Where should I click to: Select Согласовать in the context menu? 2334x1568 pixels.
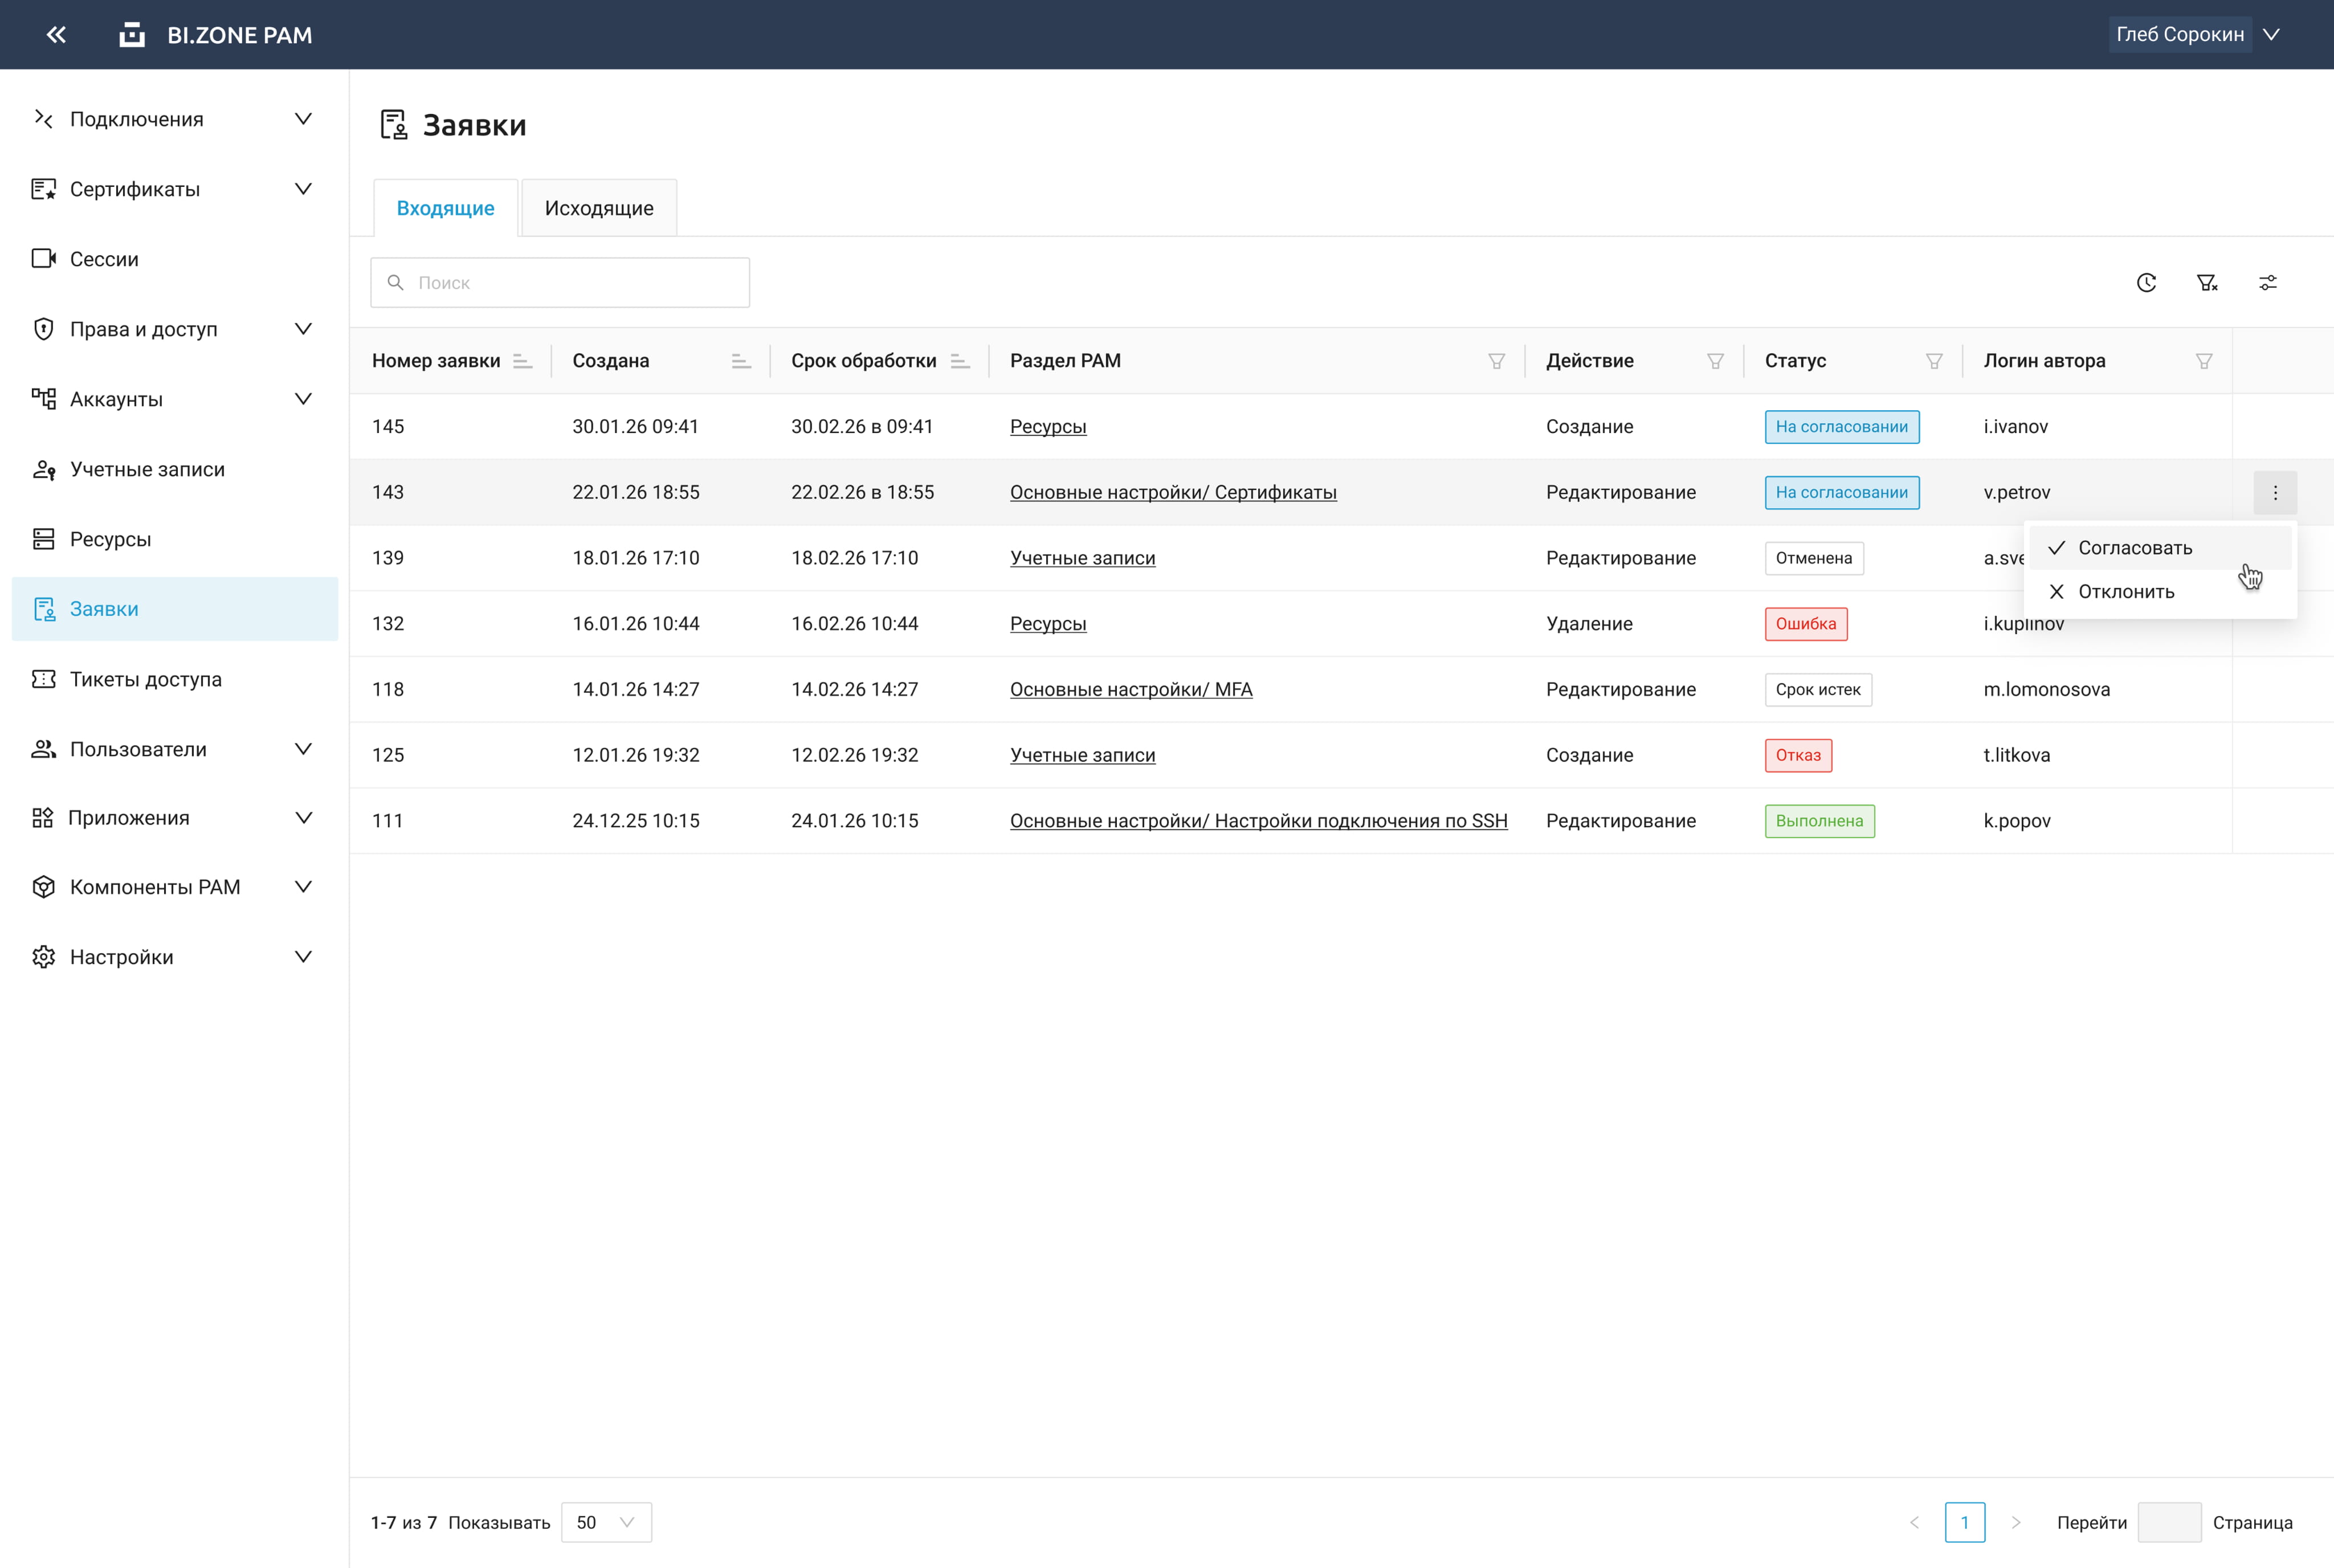(x=2135, y=548)
